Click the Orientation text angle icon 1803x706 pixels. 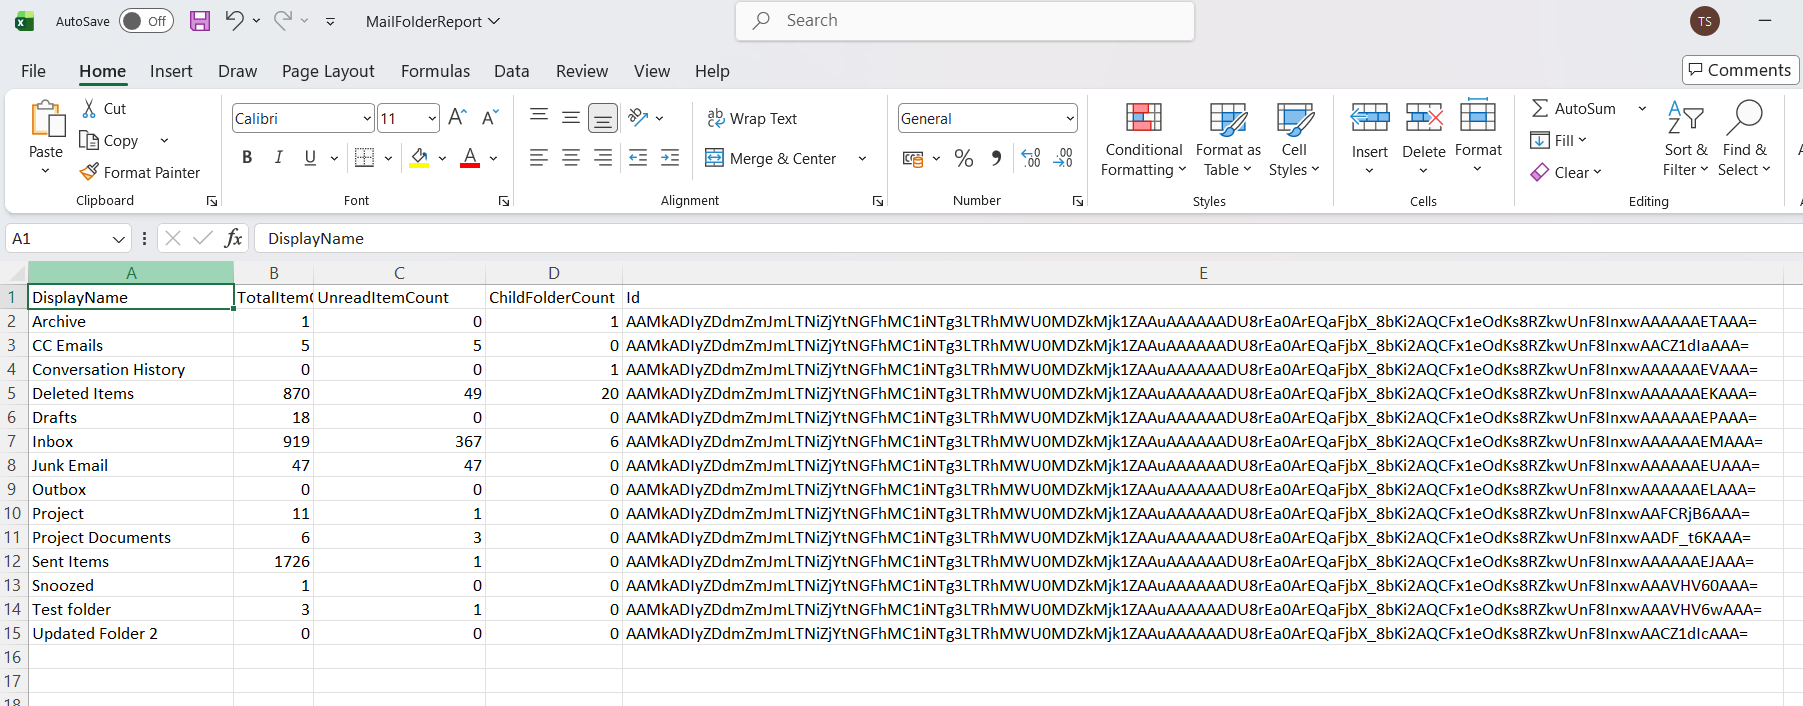(638, 118)
